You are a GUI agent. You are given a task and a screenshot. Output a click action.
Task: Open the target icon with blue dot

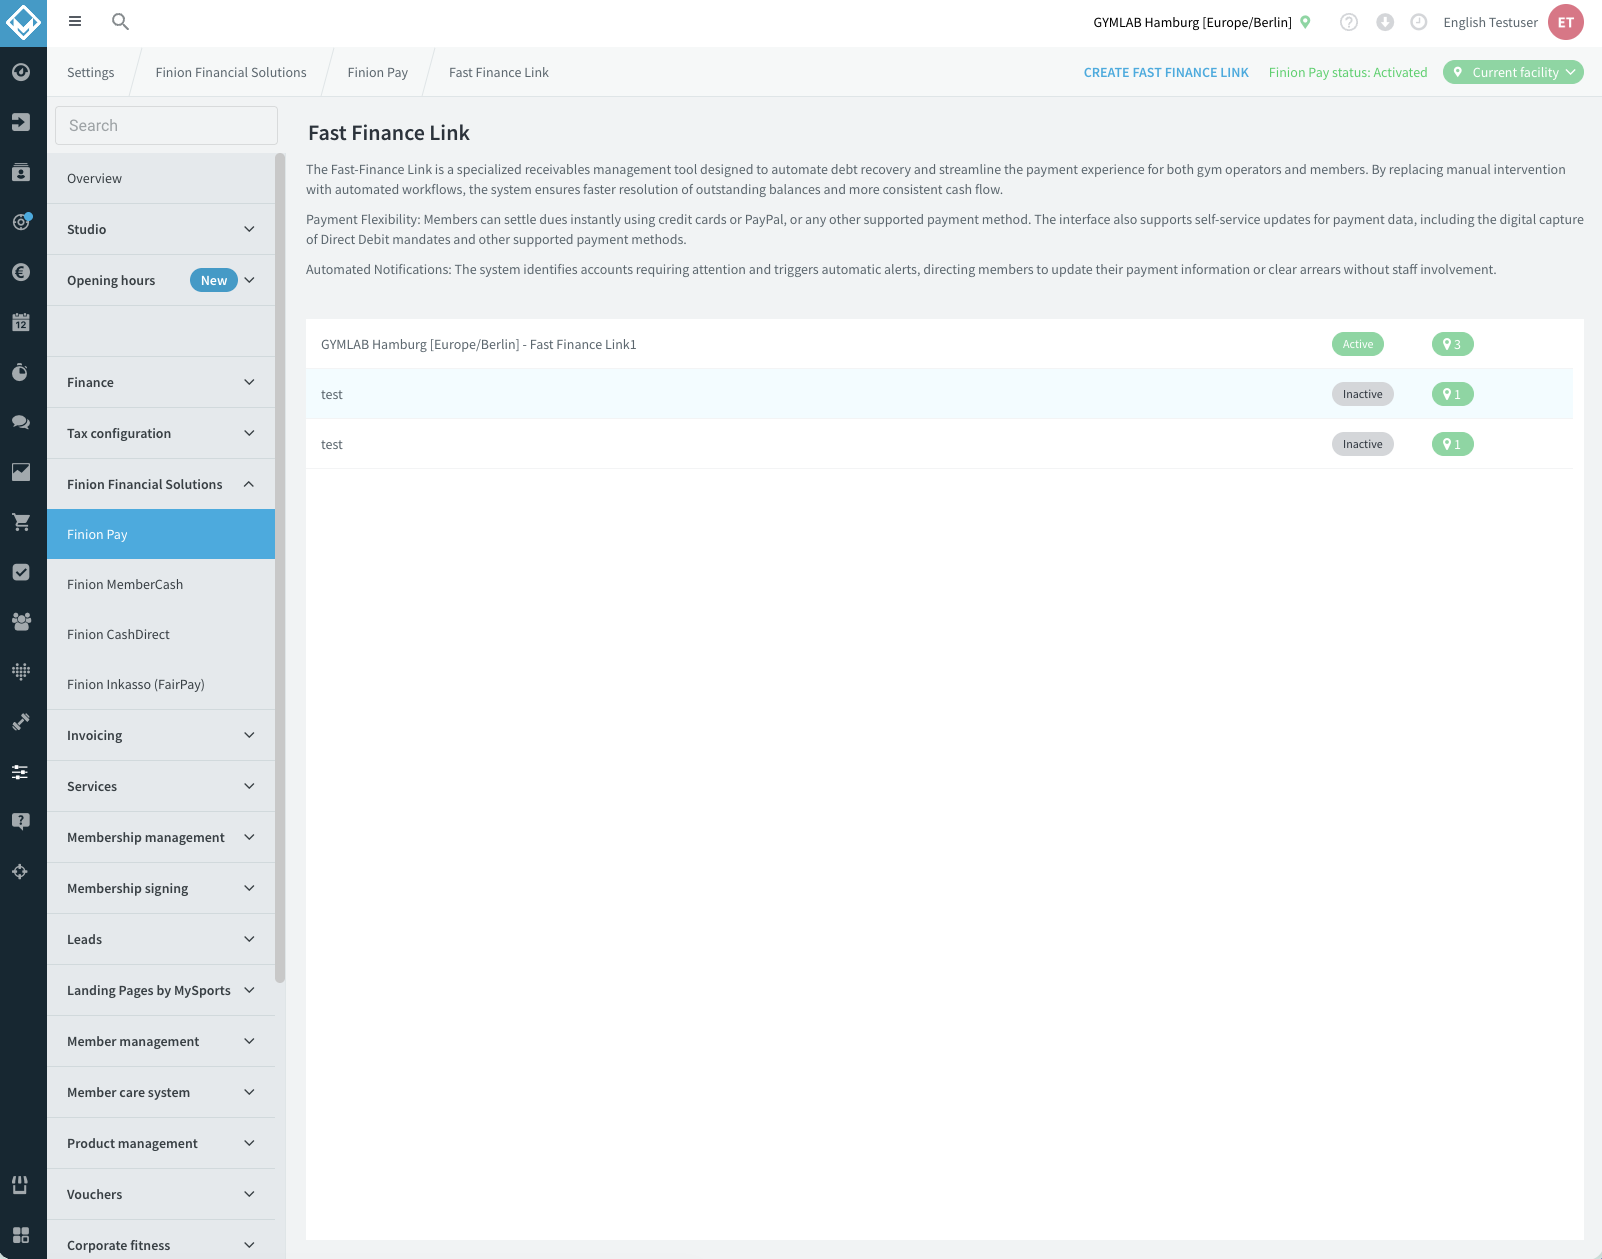21,222
